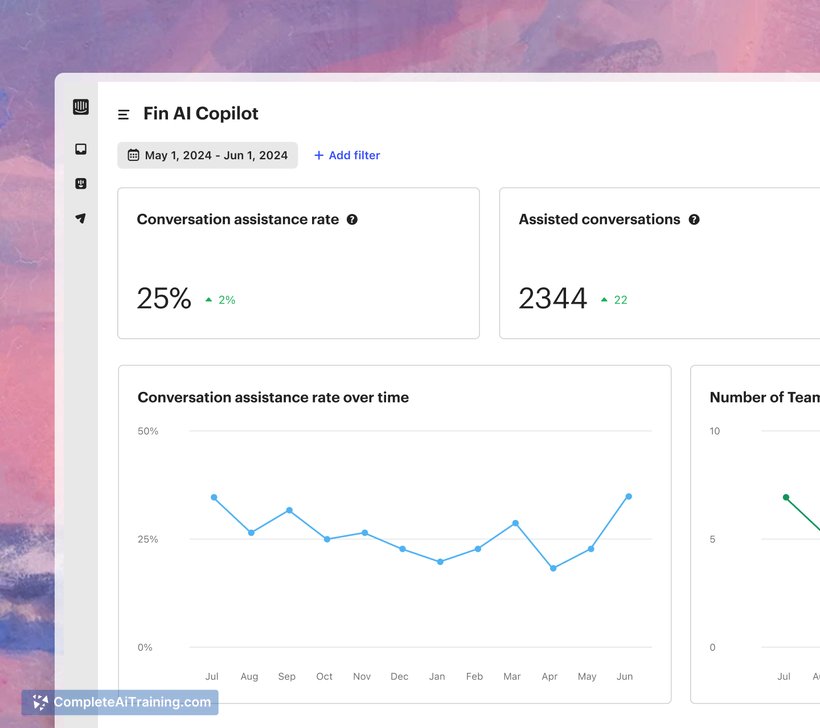
Task: Click the 25% y-axis label on the chart
Action: 147,539
